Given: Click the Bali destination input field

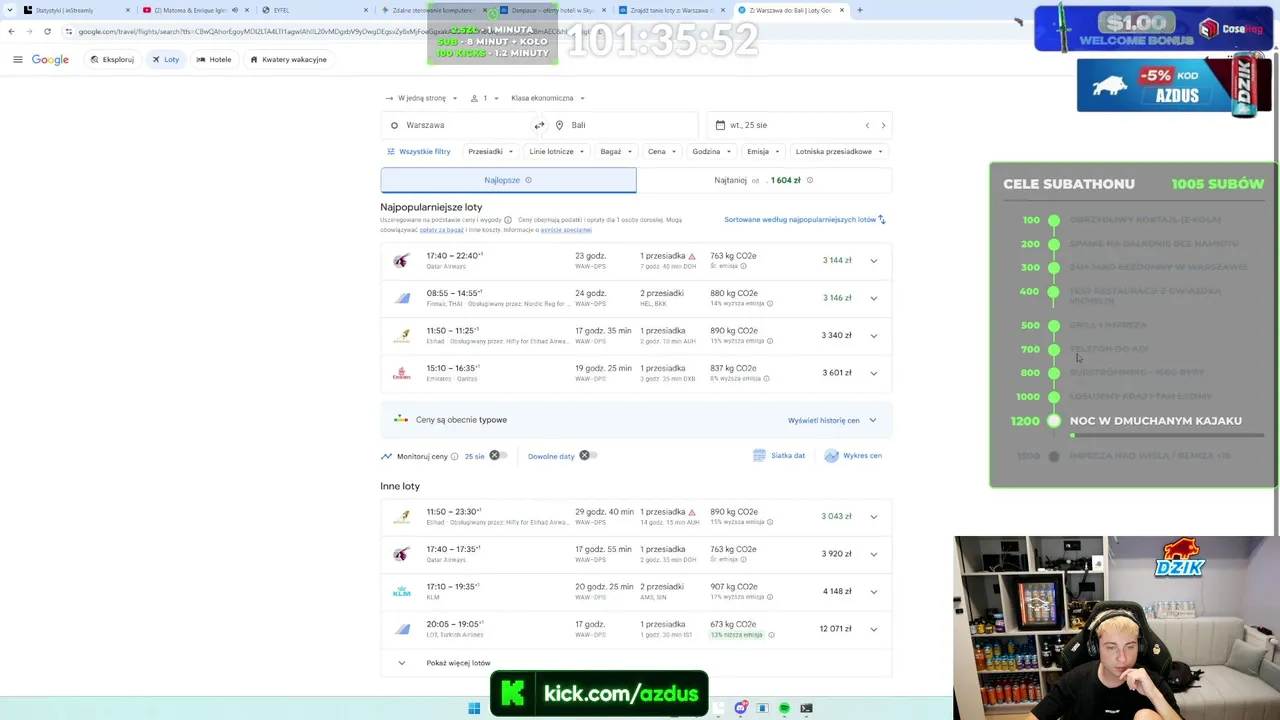Looking at the screenshot, I should pos(621,125).
